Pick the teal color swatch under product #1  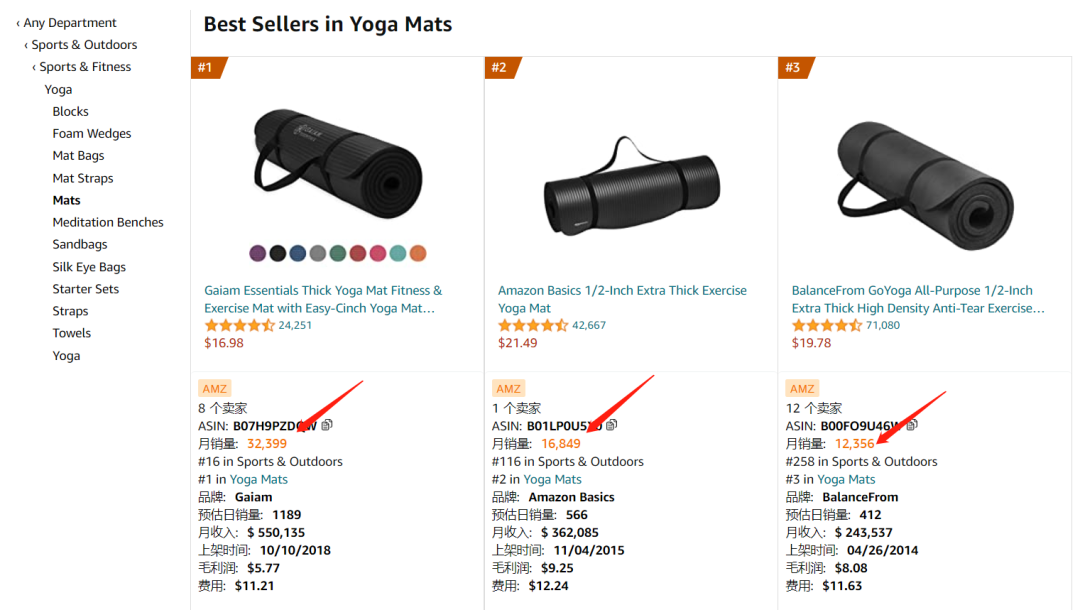point(398,253)
